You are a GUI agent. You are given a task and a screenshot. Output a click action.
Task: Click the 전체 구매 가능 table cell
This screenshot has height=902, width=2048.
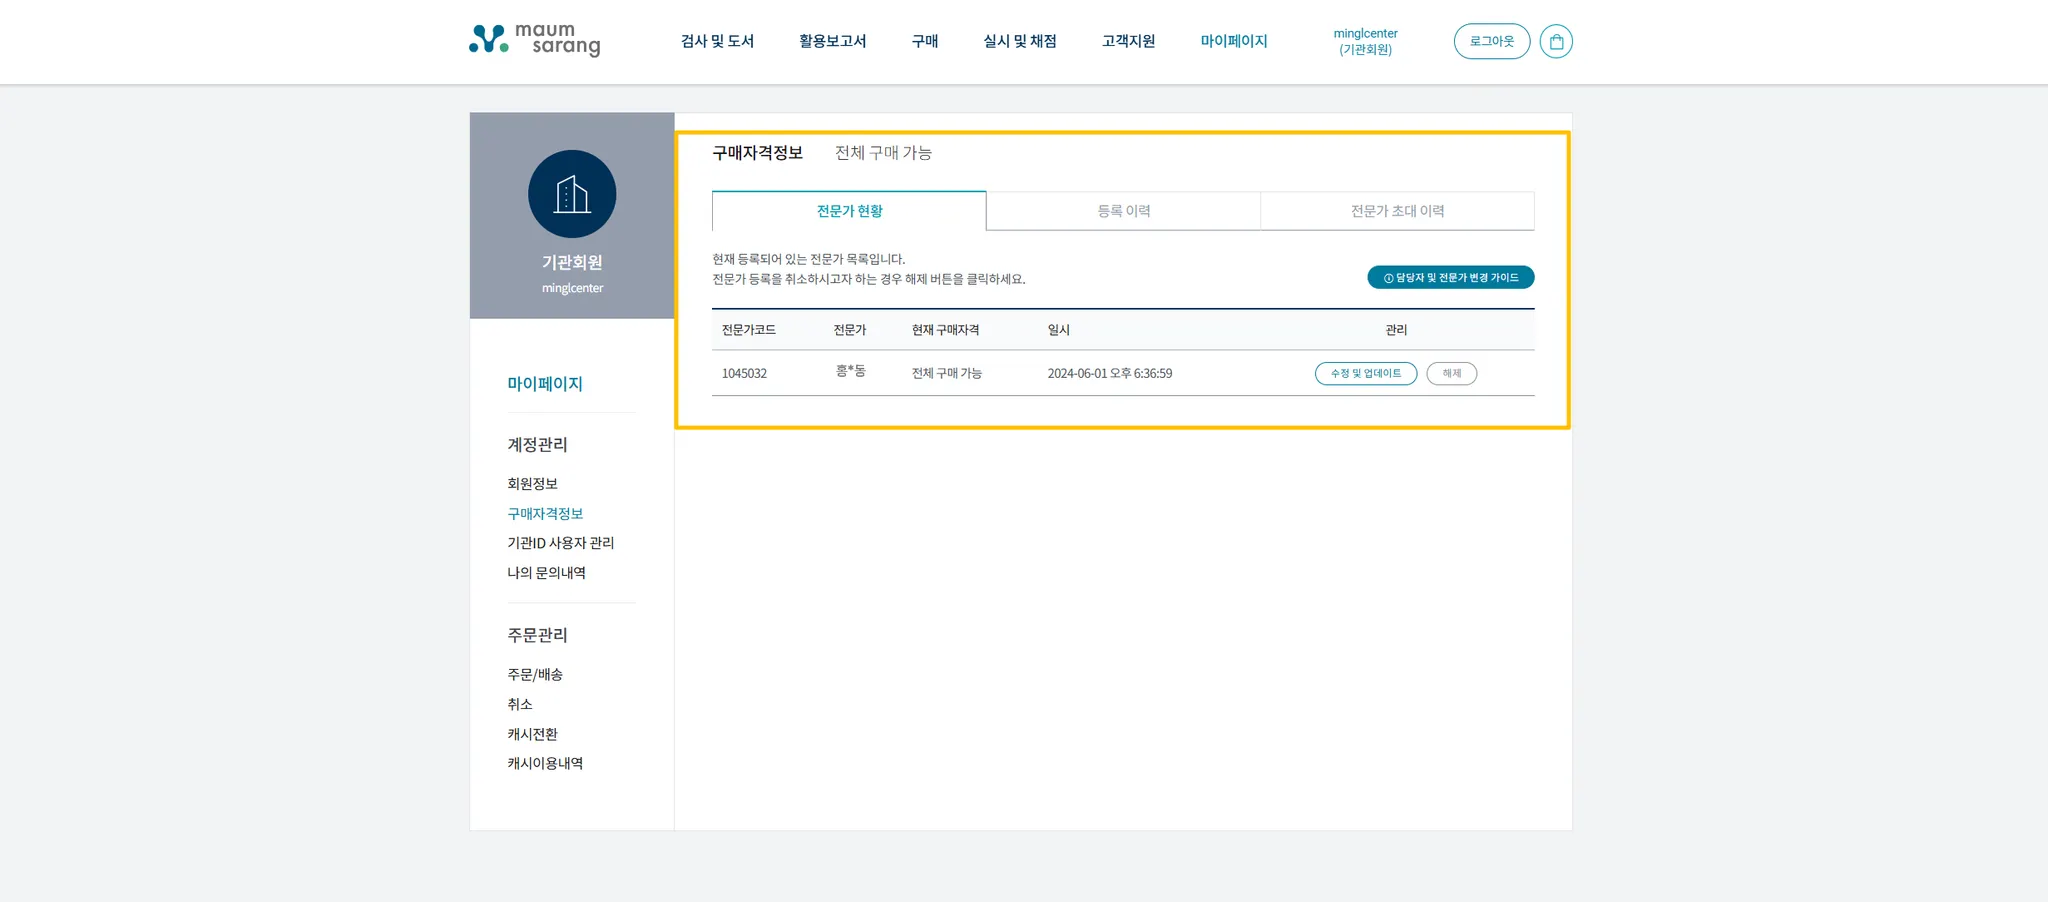pyautogui.click(x=946, y=374)
